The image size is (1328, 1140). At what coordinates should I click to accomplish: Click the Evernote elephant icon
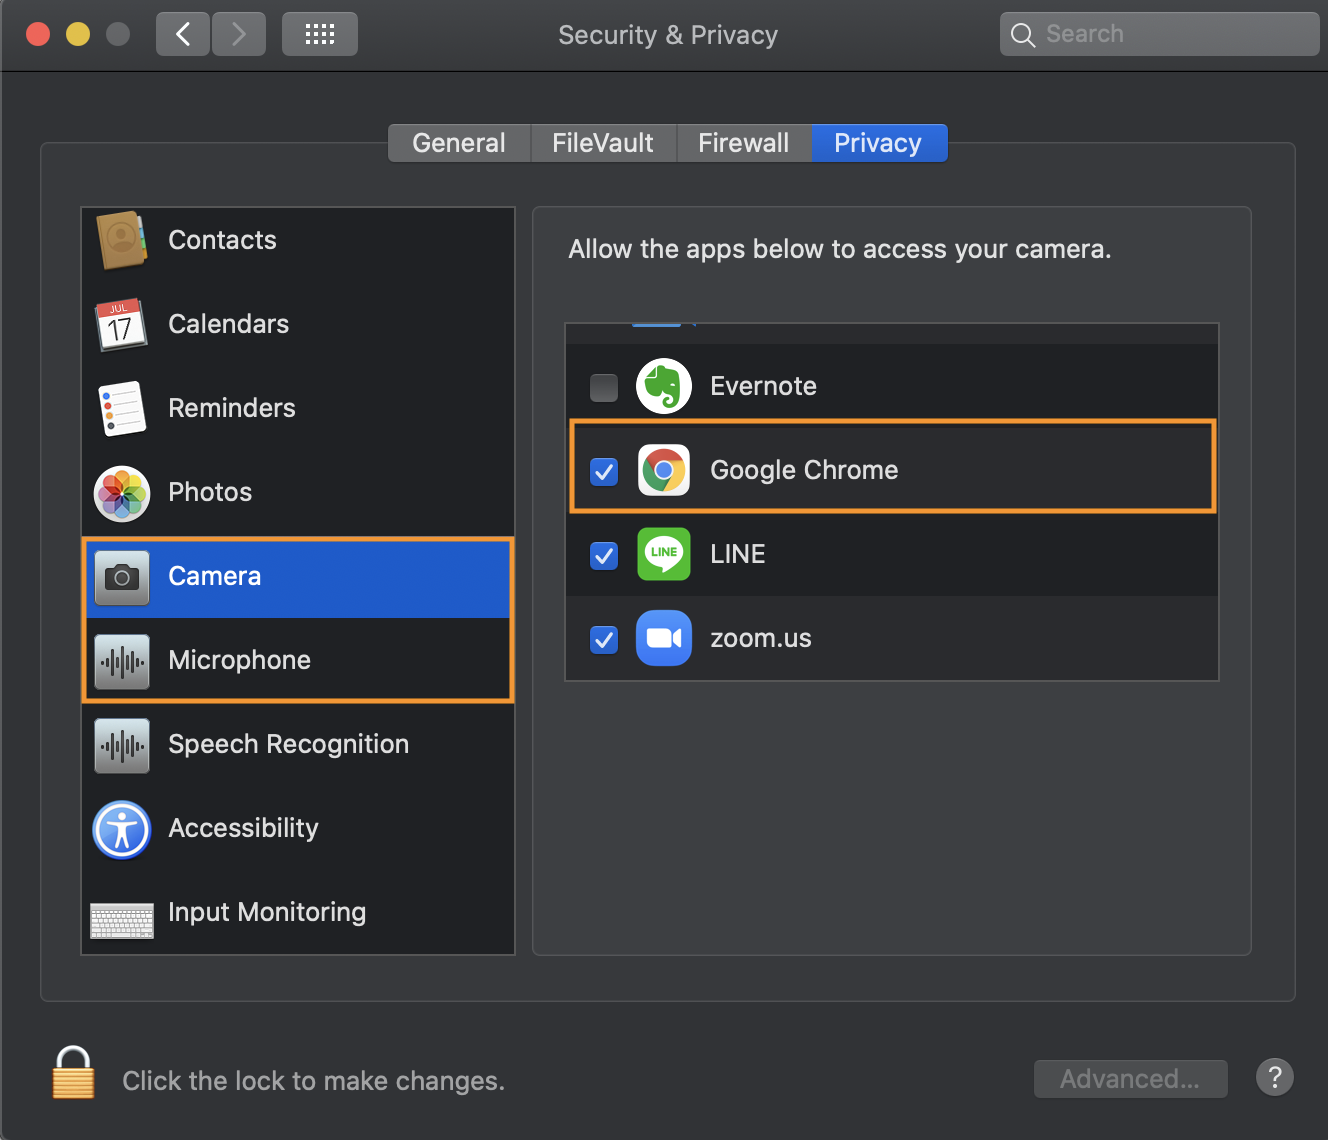pyautogui.click(x=664, y=386)
